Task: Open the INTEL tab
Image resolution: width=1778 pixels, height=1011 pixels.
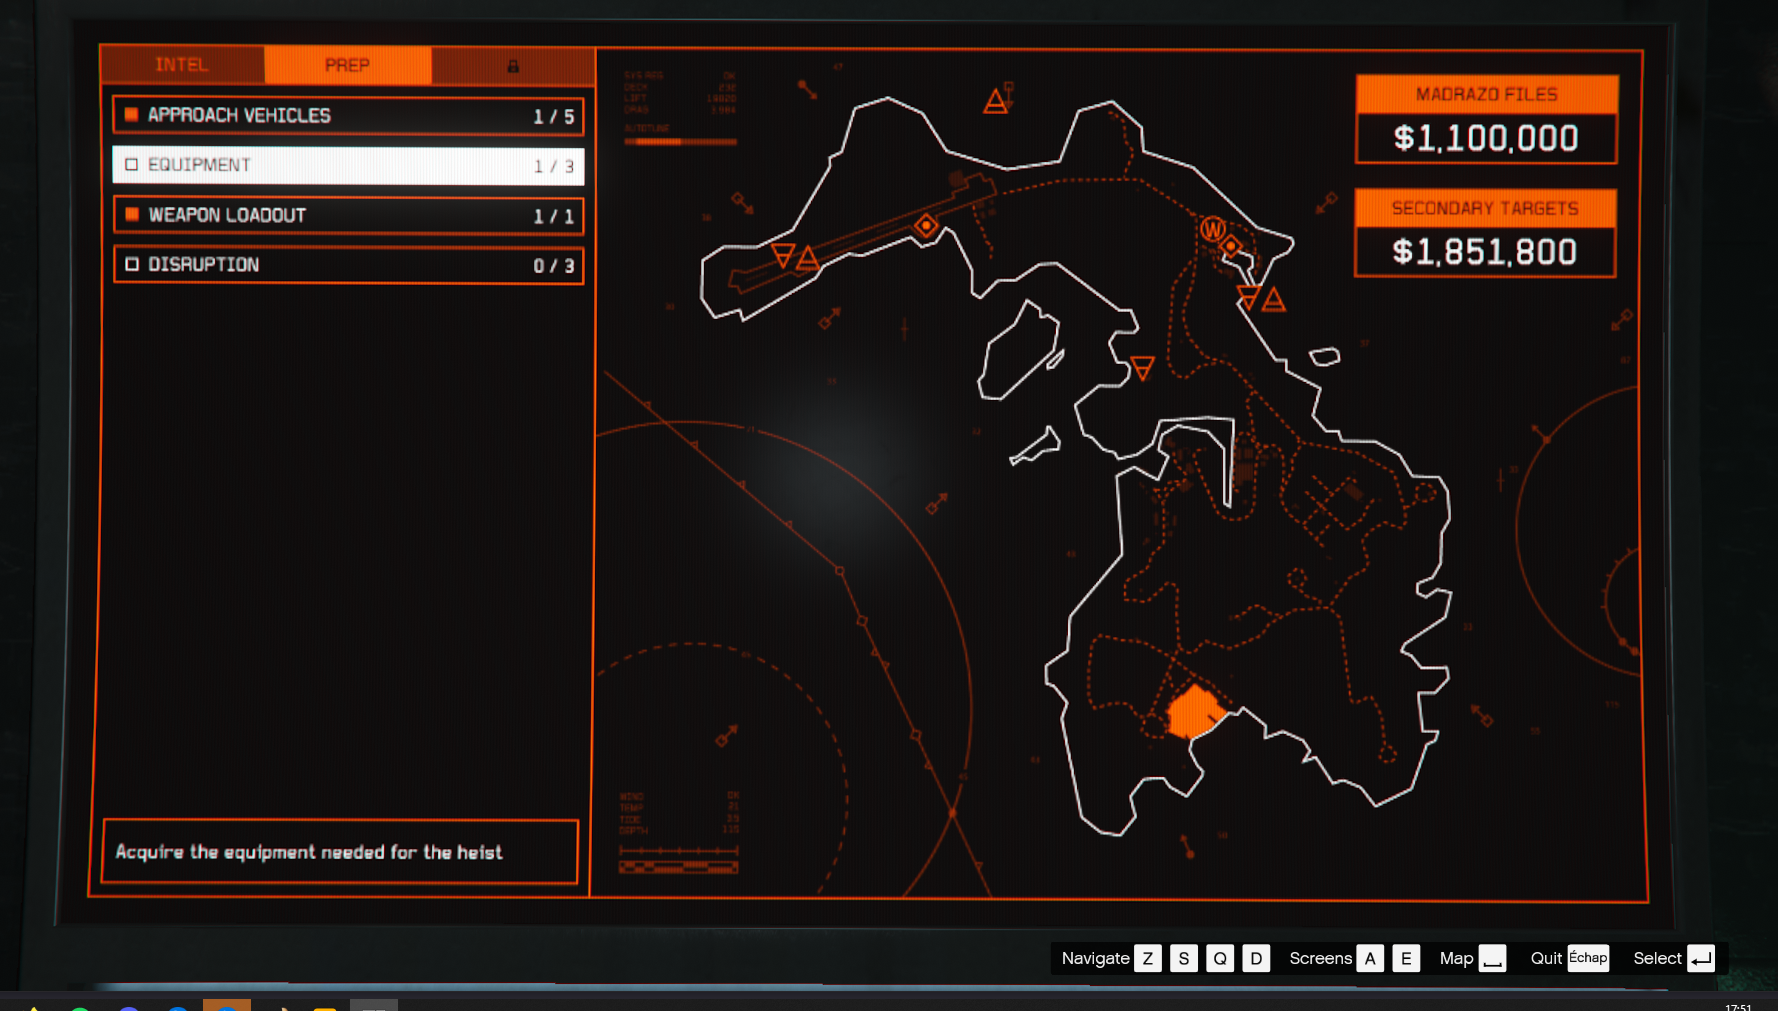Action: [x=183, y=65]
